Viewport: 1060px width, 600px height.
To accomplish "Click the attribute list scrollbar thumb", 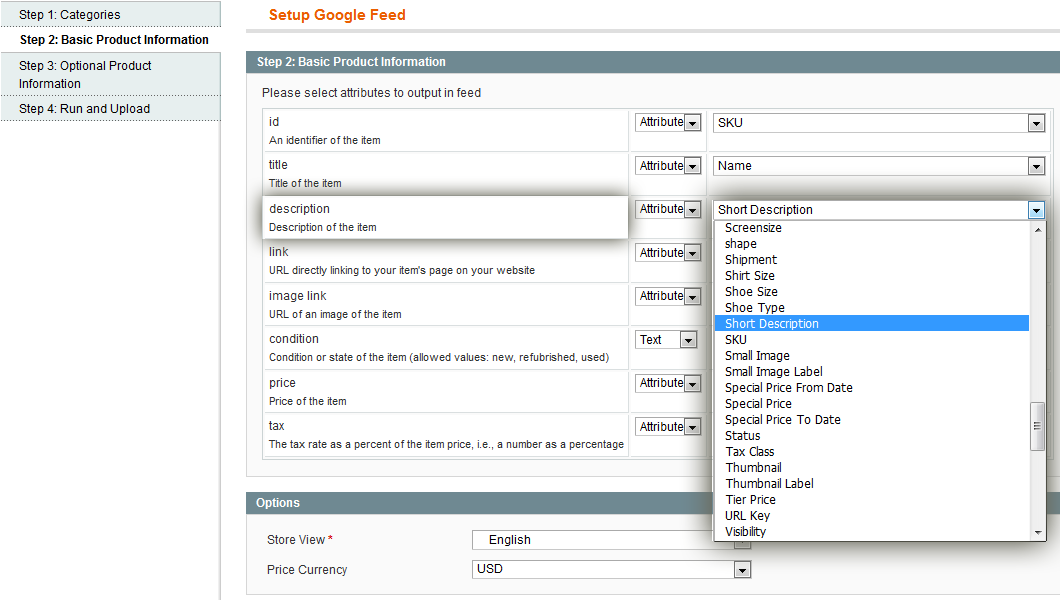I will [x=1038, y=426].
